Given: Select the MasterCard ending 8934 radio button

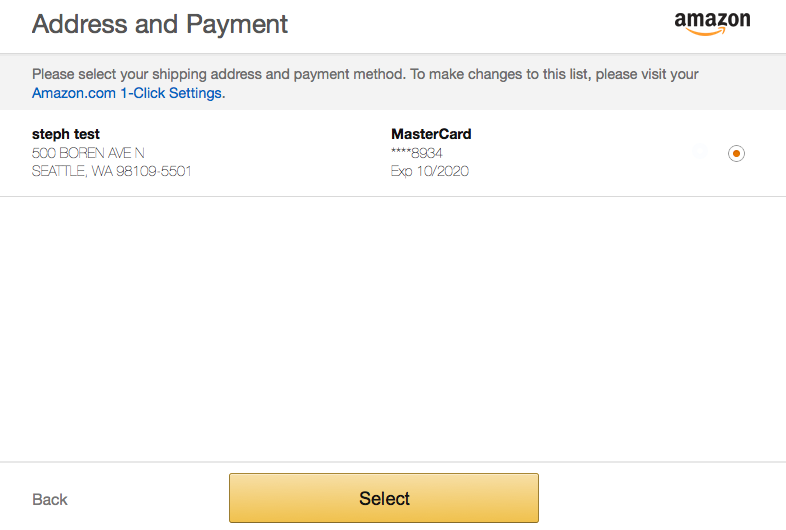Looking at the screenshot, I should (x=736, y=153).
